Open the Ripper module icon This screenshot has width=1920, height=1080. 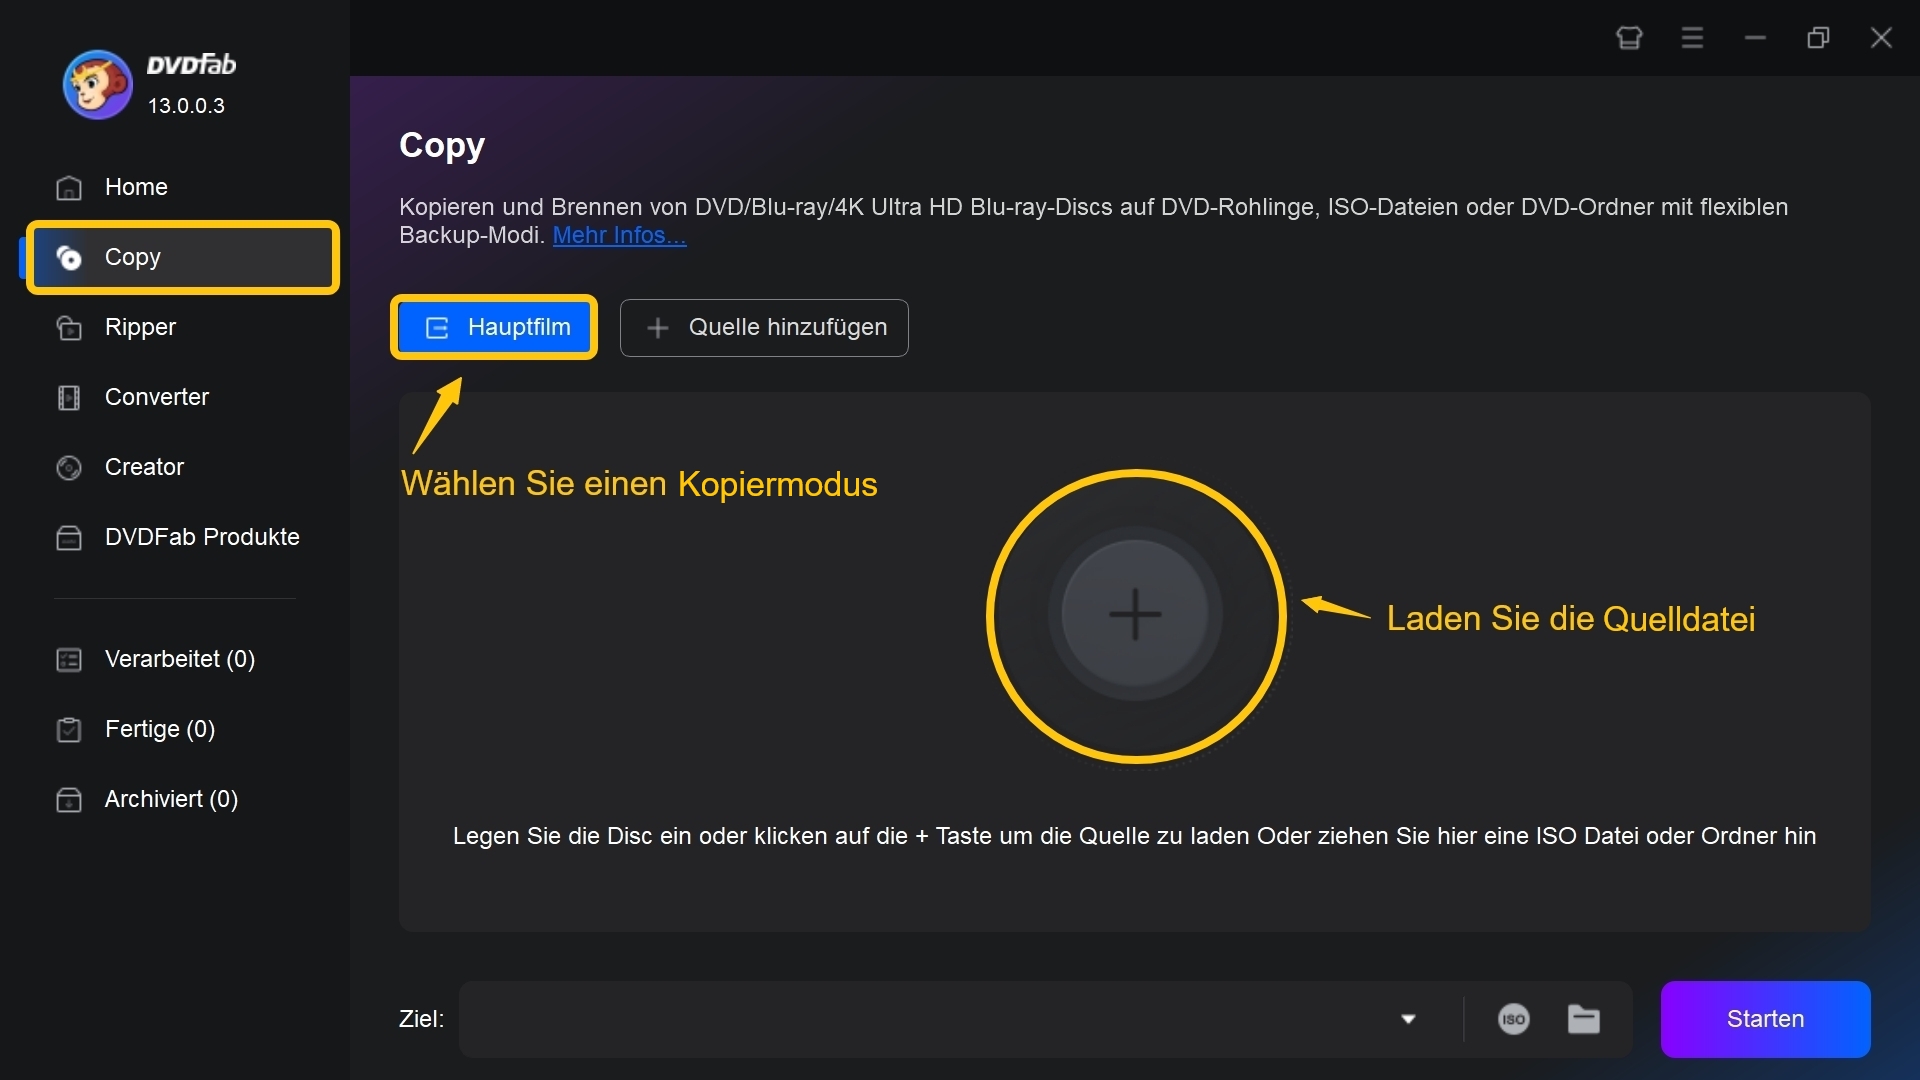[x=70, y=326]
